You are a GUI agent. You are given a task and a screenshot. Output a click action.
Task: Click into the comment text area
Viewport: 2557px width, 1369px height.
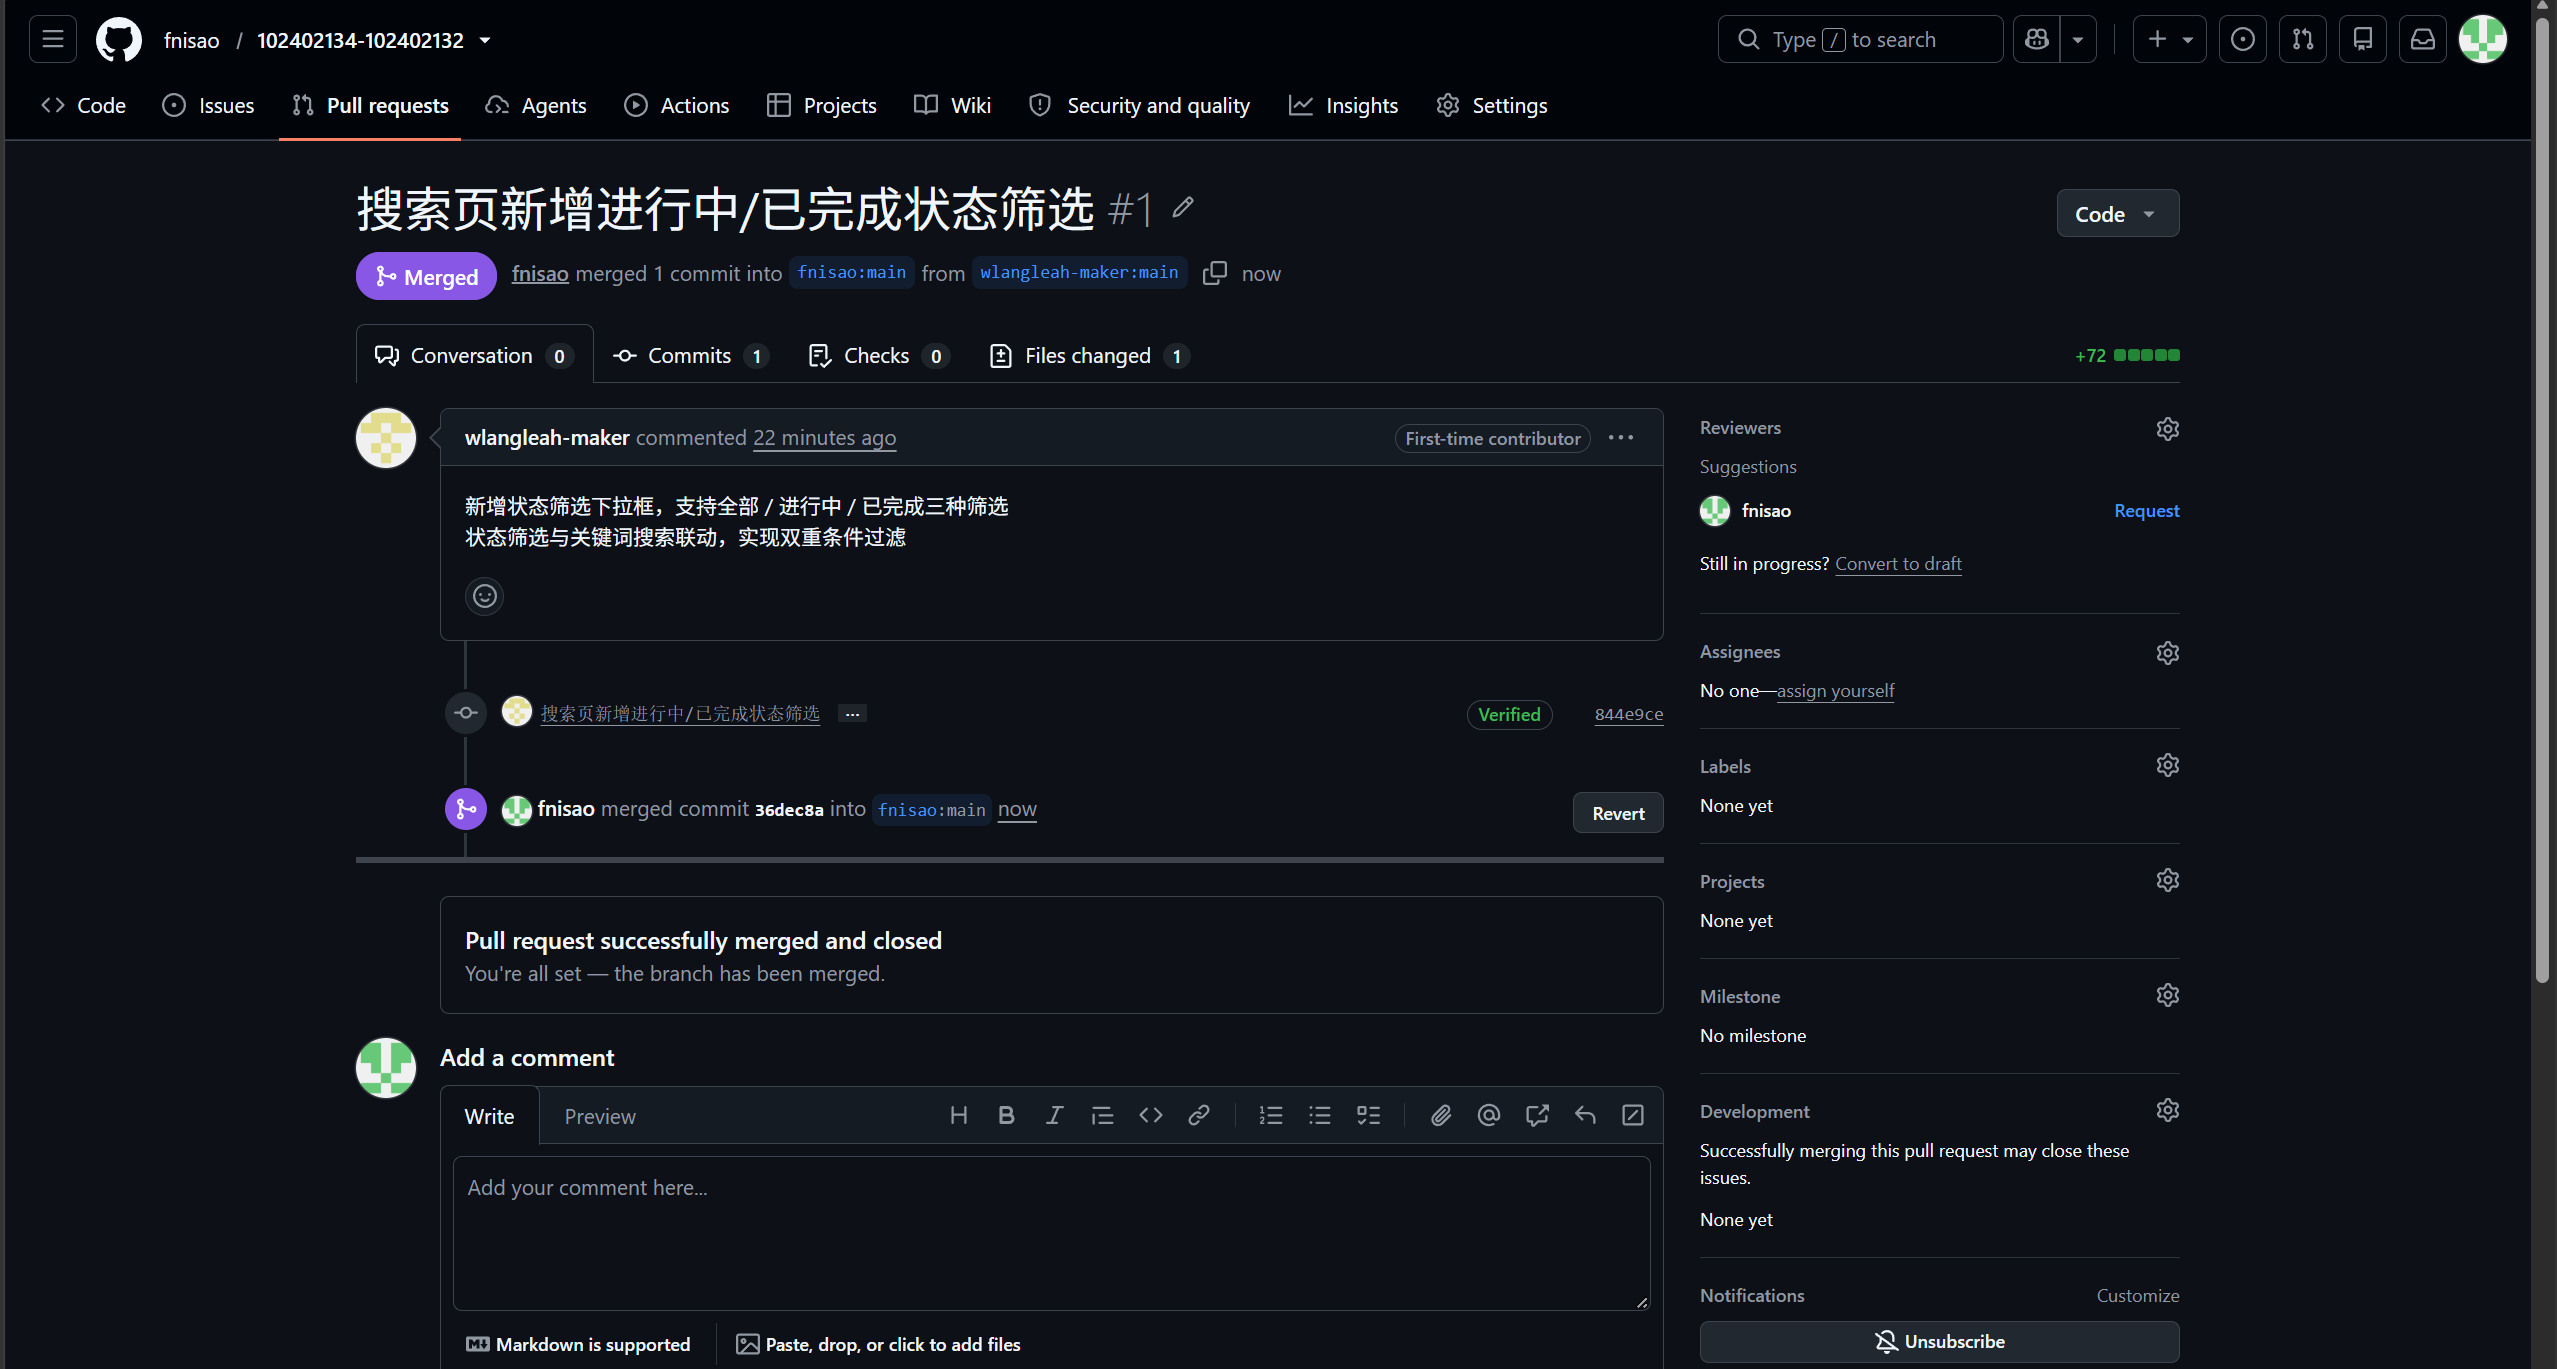point(1051,1233)
